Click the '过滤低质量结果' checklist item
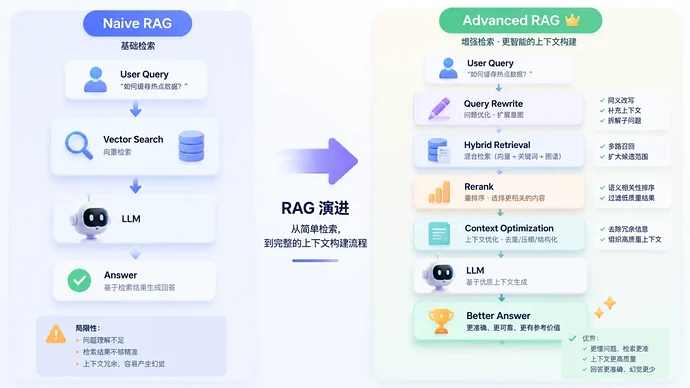The height and width of the screenshot is (388, 690). click(x=631, y=198)
